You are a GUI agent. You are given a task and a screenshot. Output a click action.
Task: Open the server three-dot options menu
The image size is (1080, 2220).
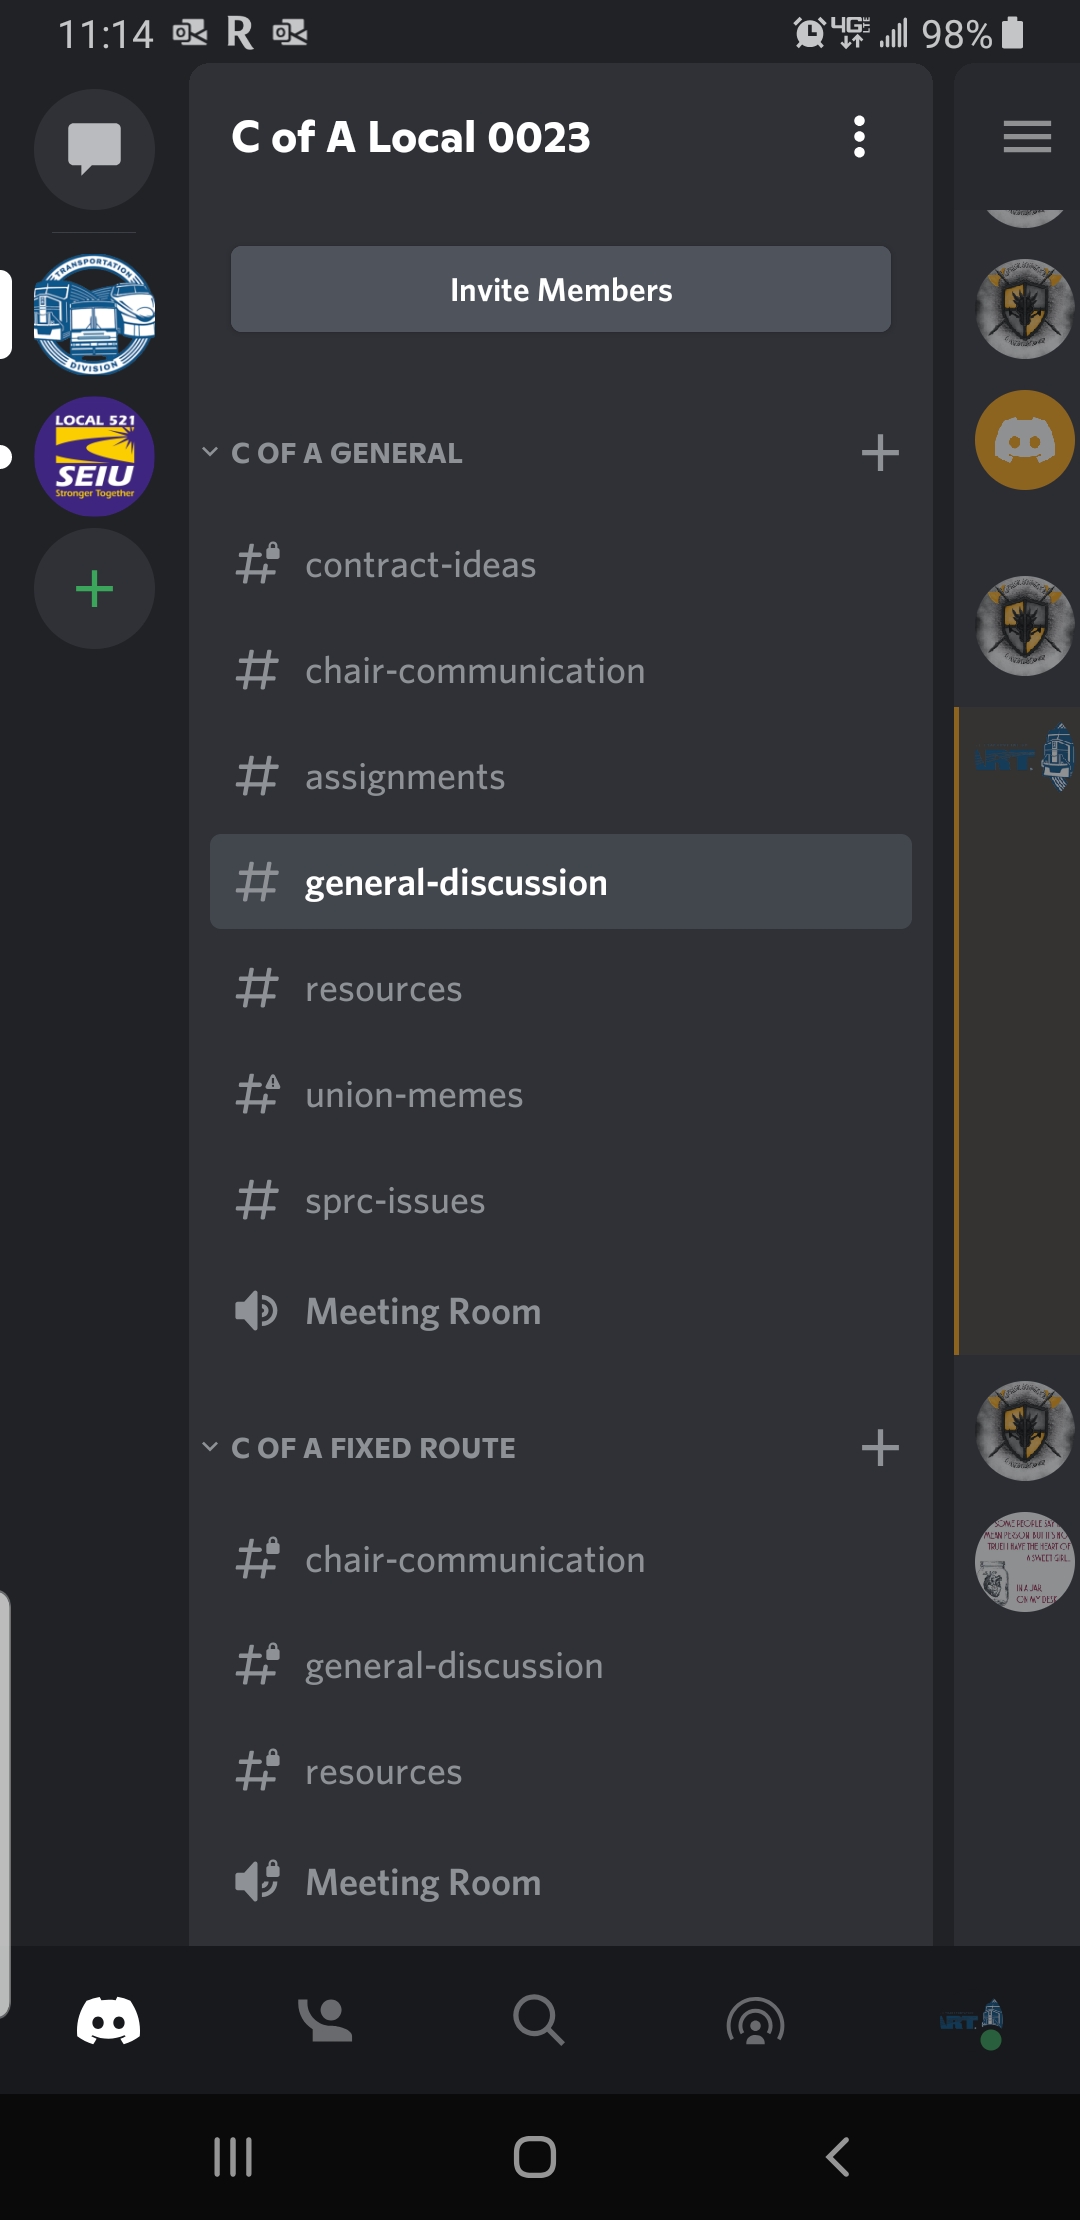point(859,137)
